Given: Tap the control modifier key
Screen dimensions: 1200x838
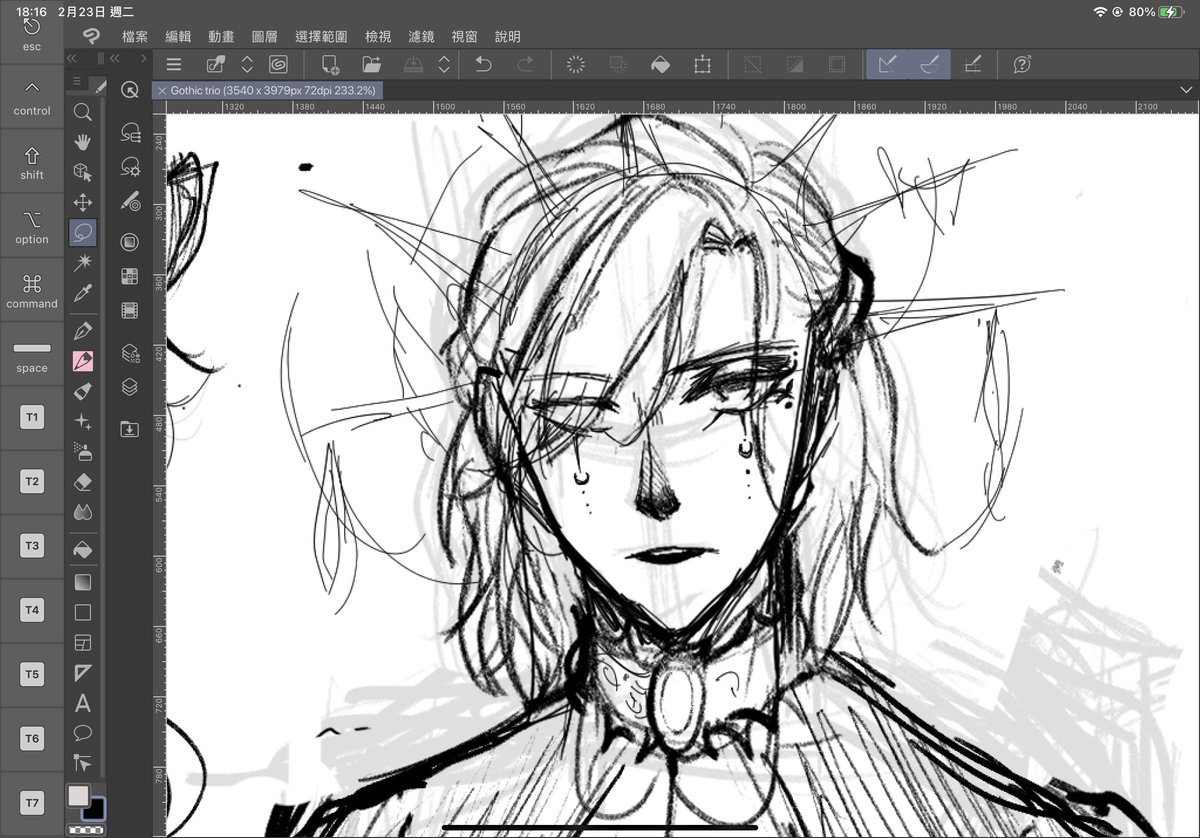Looking at the screenshot, I should click(32, 97).
